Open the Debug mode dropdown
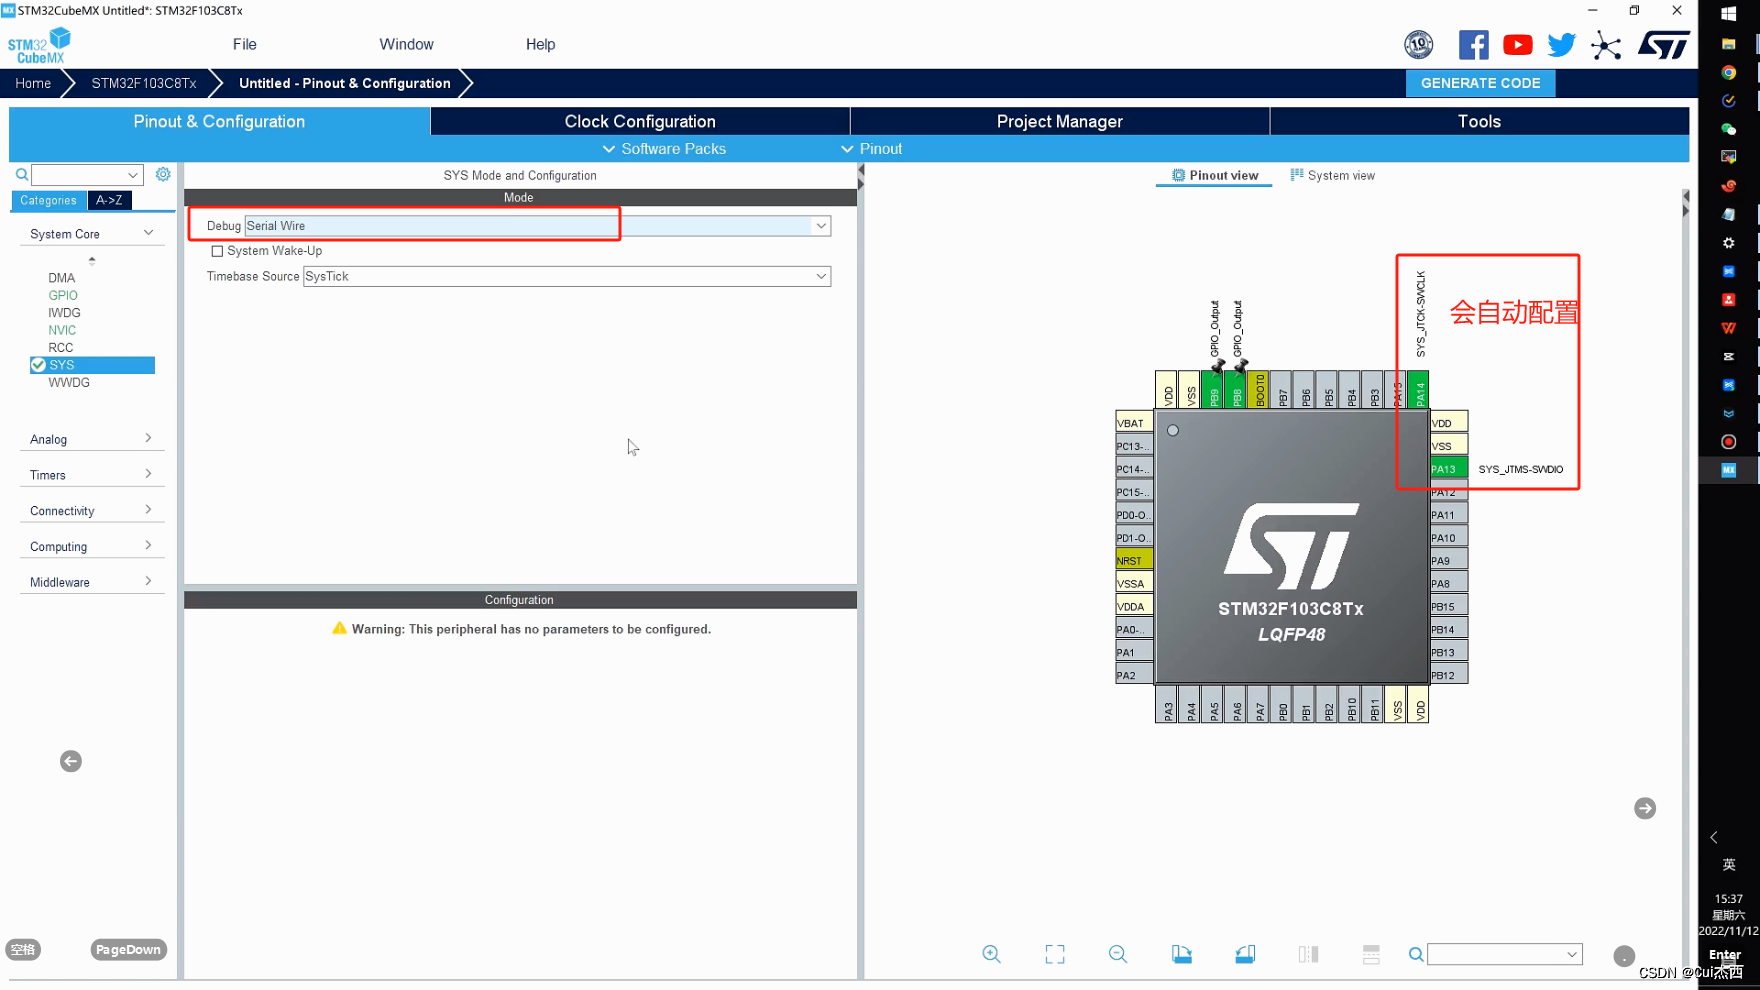 point(821,226)
